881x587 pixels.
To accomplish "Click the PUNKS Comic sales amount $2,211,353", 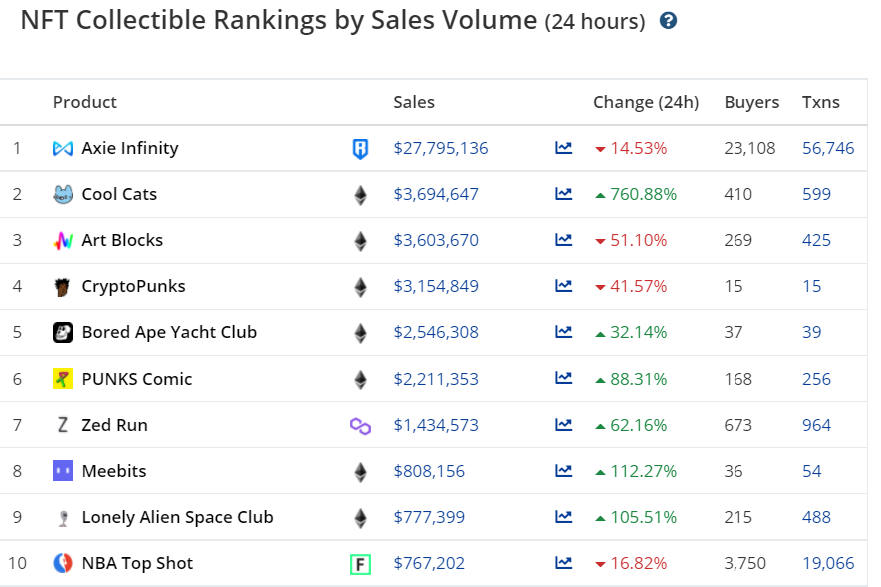I will (436, 379).
